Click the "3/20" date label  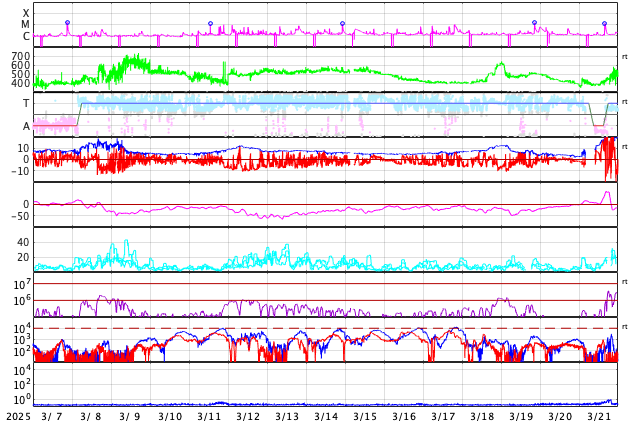(x=560, y=416)
